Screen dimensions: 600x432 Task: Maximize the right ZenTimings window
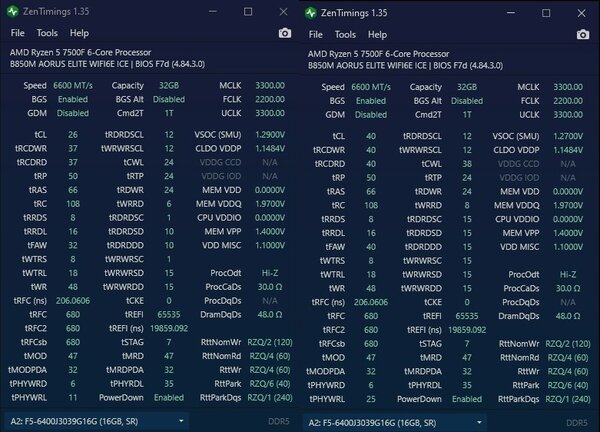click(x=546, y=13)
